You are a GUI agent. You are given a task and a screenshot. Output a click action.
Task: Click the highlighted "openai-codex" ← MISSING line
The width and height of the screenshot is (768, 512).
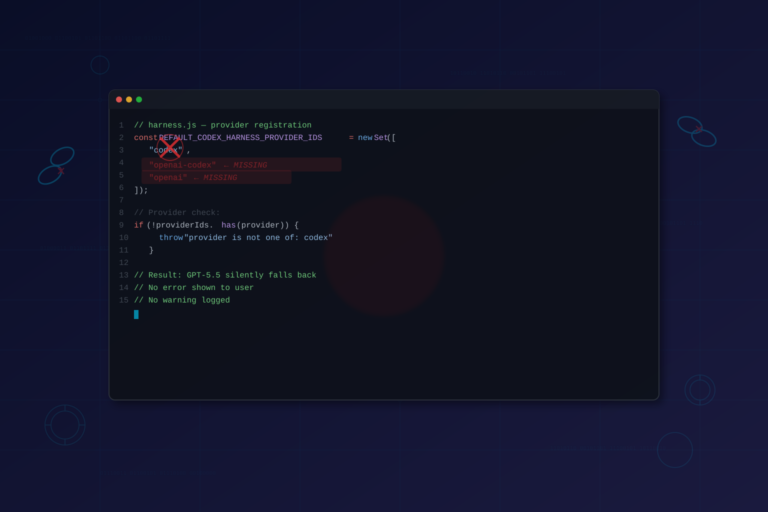point(241,165)
